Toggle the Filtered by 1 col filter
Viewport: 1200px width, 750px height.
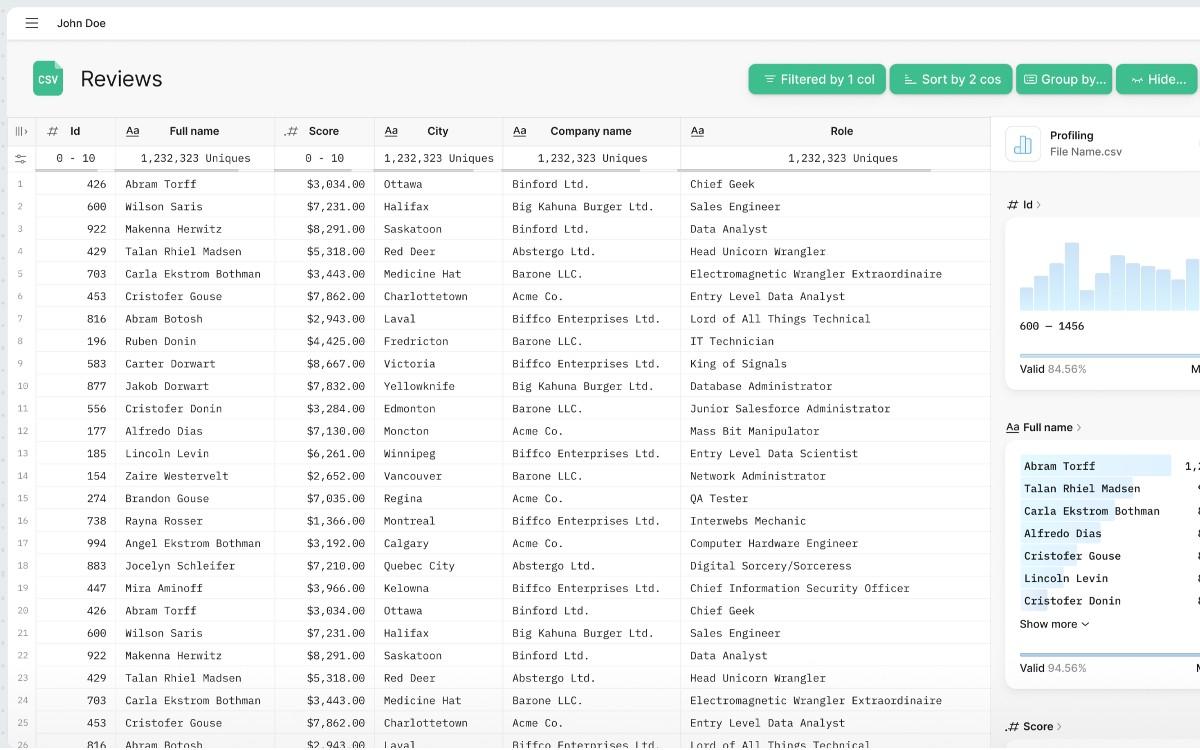tap(817, 79)
